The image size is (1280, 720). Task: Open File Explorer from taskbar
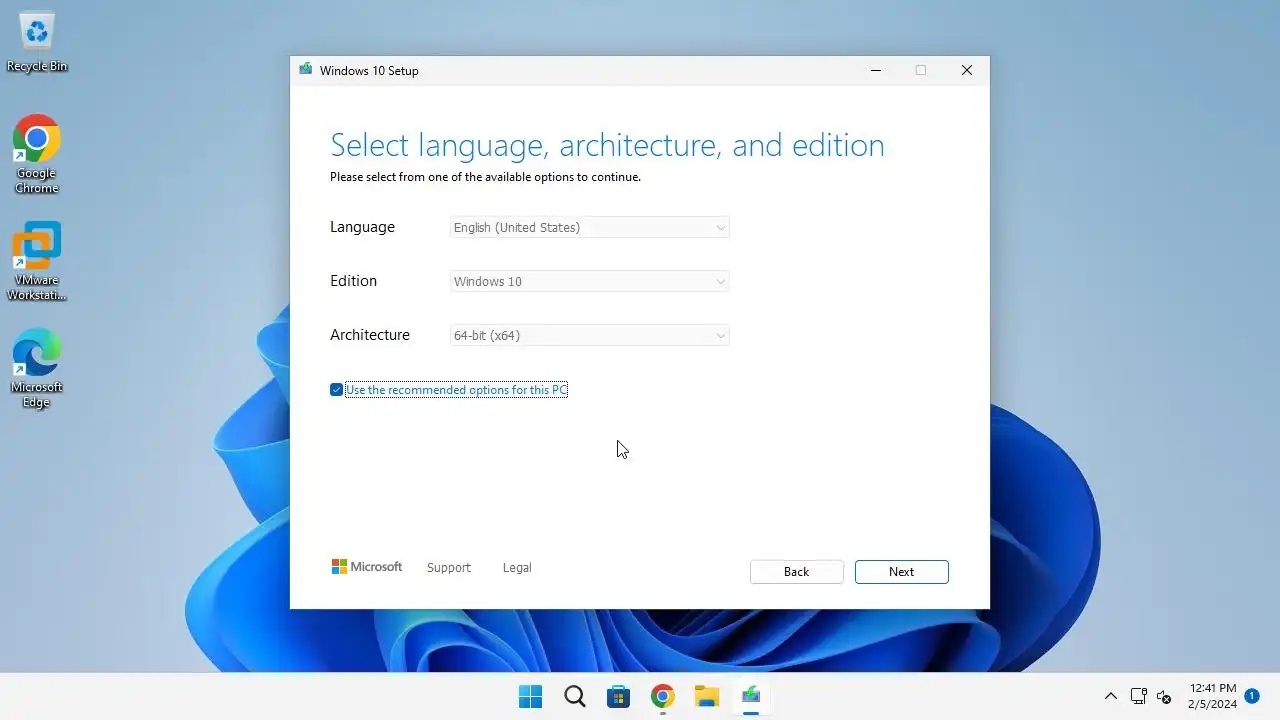coord(707,696)
